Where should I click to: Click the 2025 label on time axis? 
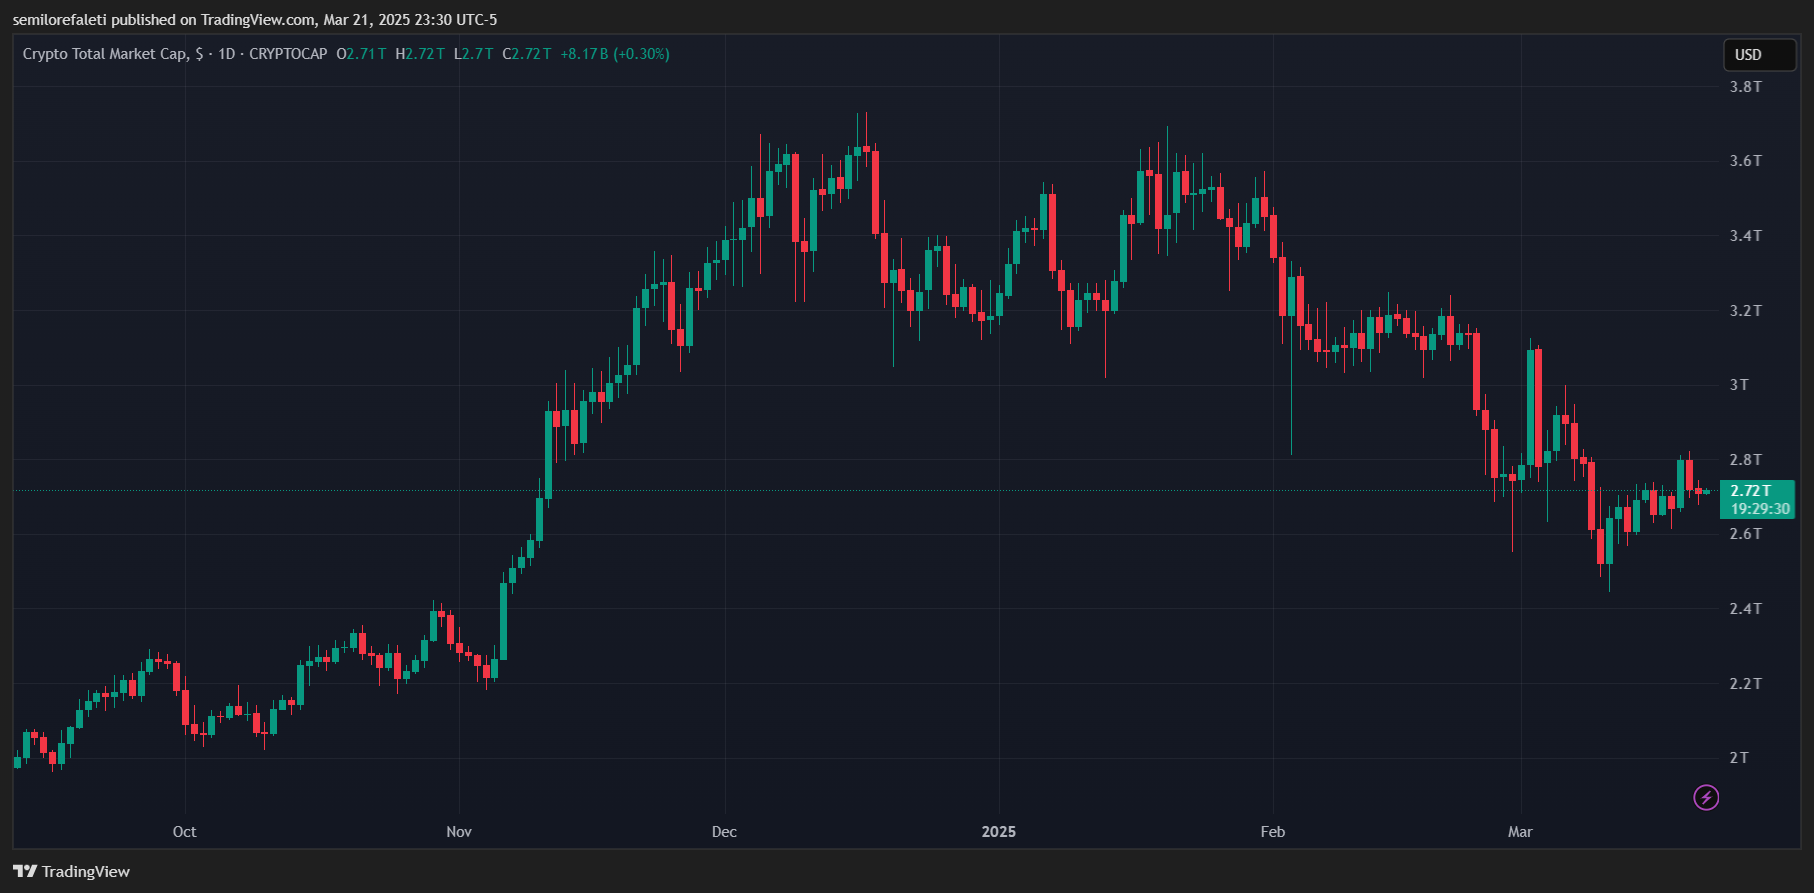click(x=999, y=832)
